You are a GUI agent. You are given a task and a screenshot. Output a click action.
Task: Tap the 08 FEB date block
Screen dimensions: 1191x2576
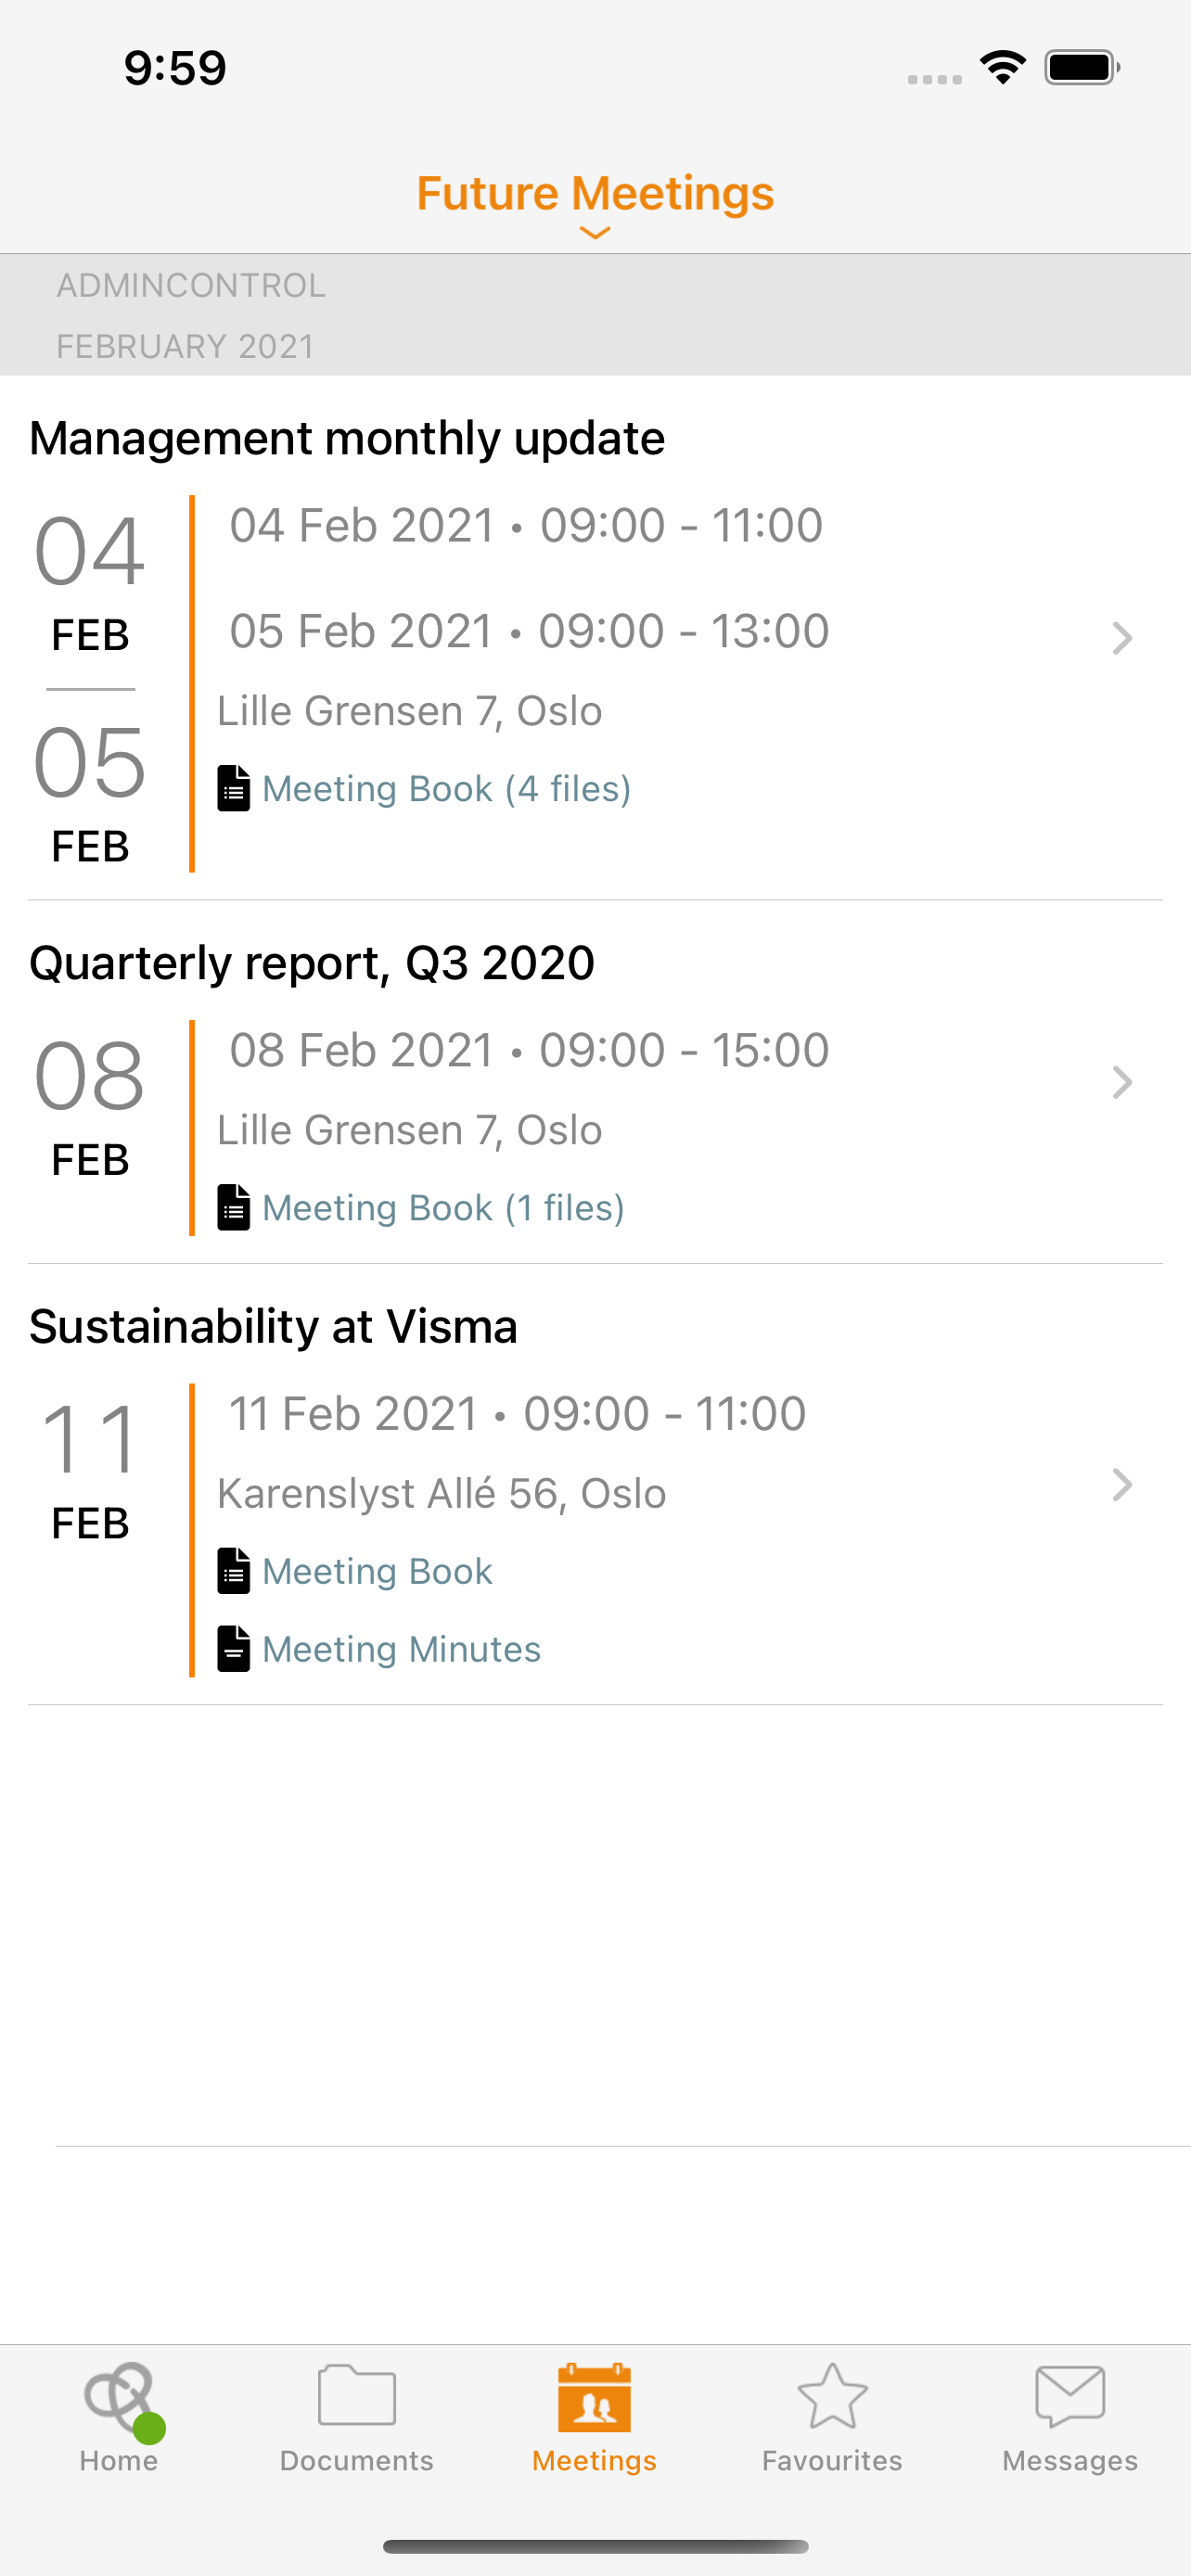[90, 1107]
